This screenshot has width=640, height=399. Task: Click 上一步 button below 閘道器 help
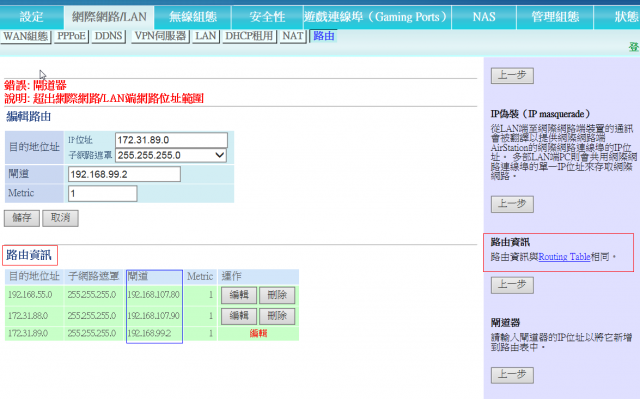pyautogui.click(x=512, y=375)
